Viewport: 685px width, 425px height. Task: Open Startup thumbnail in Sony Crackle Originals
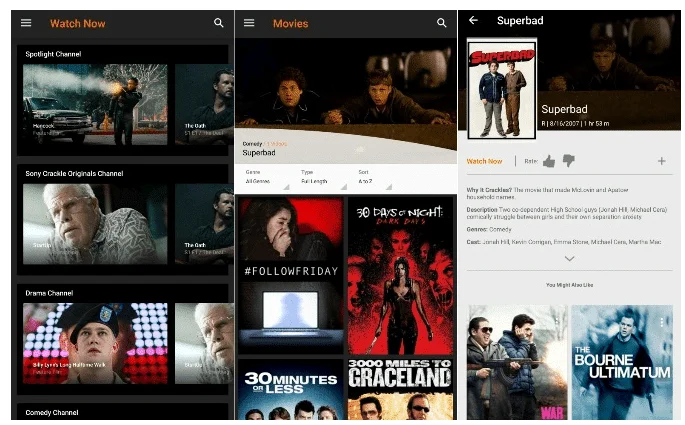tap(95, 224)
